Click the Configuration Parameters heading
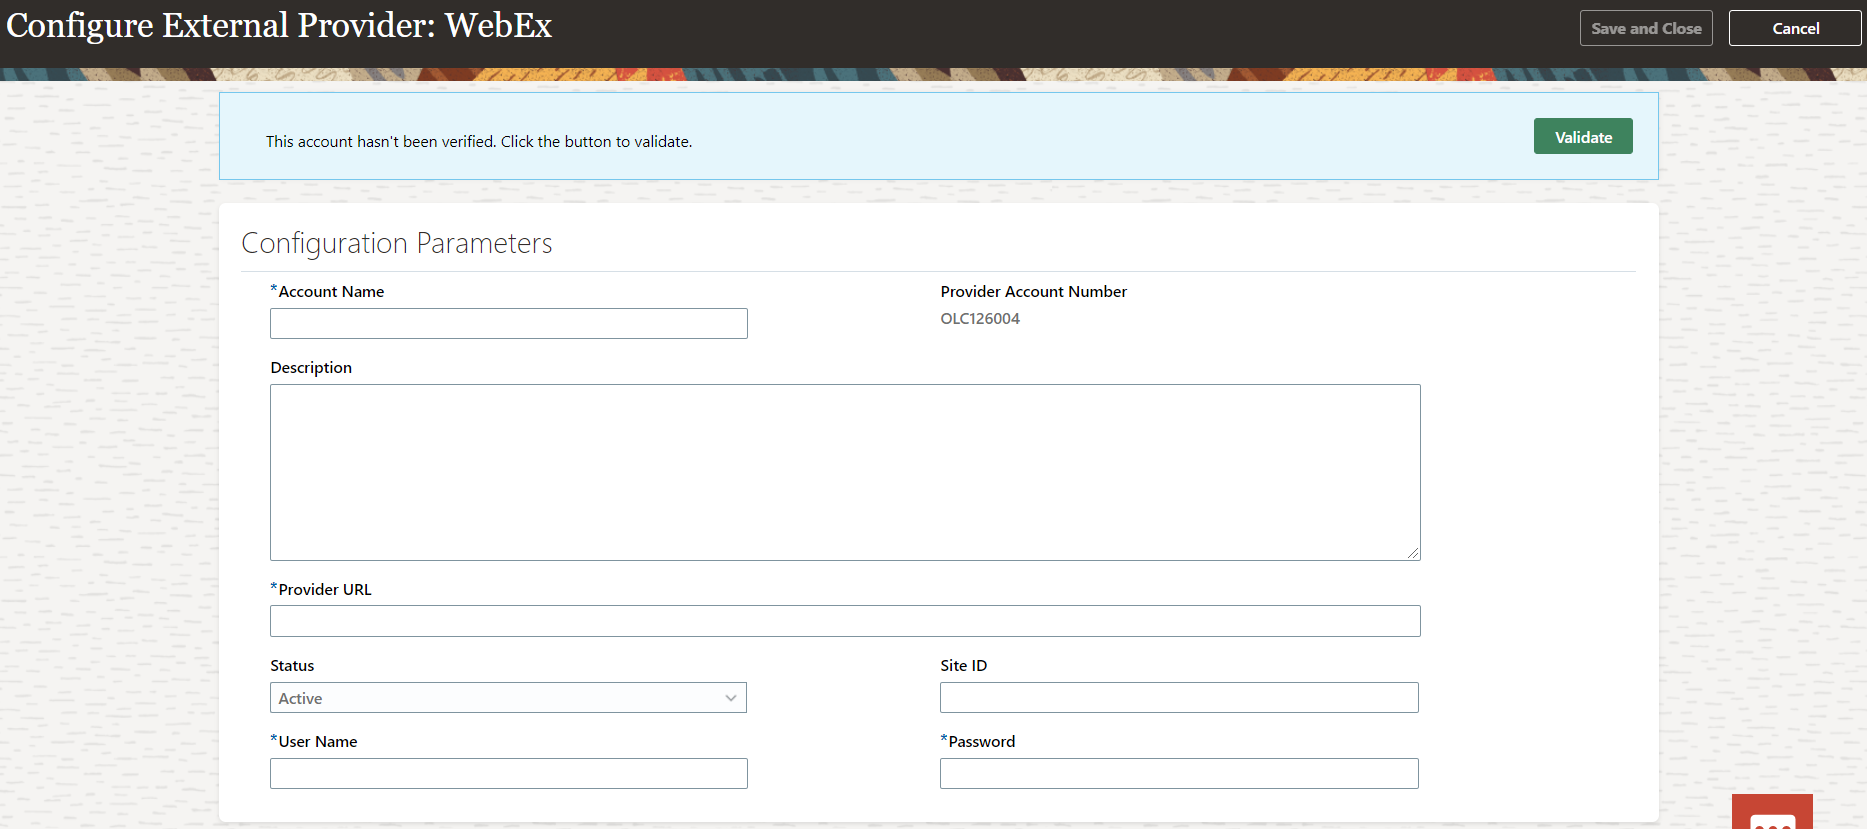Screen dimensions: 1867x829 click(397, 243)
